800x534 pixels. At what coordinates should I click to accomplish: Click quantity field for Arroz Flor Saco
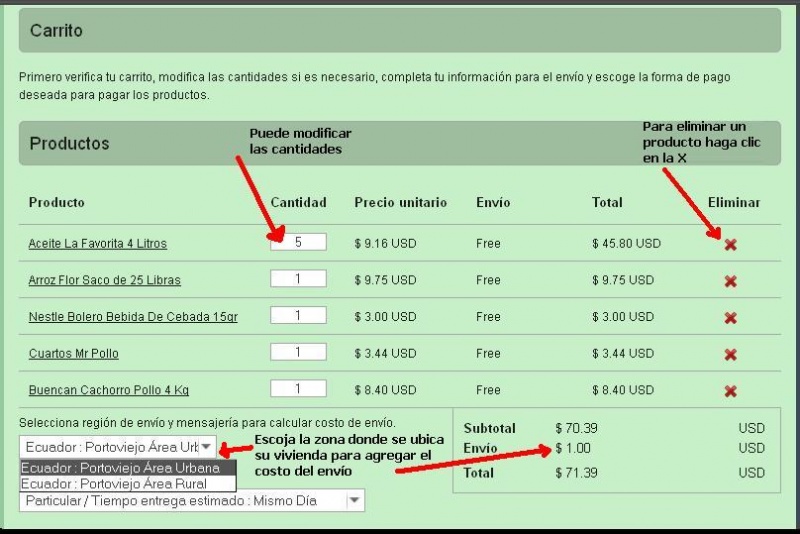[298, 279]
